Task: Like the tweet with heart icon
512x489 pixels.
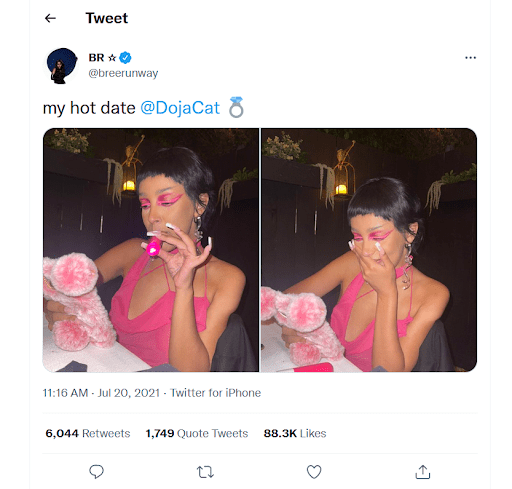Action: [x=314, y=472]
